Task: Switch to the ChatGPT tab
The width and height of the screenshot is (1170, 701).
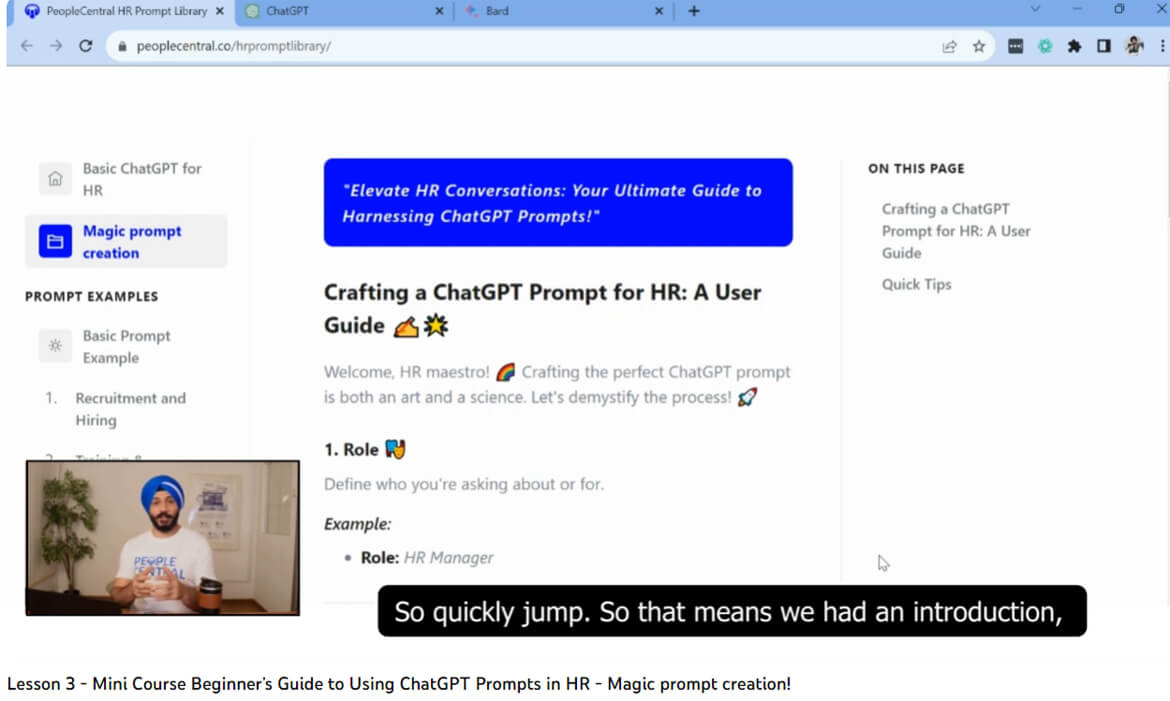Action: click(x=343, y=12)
